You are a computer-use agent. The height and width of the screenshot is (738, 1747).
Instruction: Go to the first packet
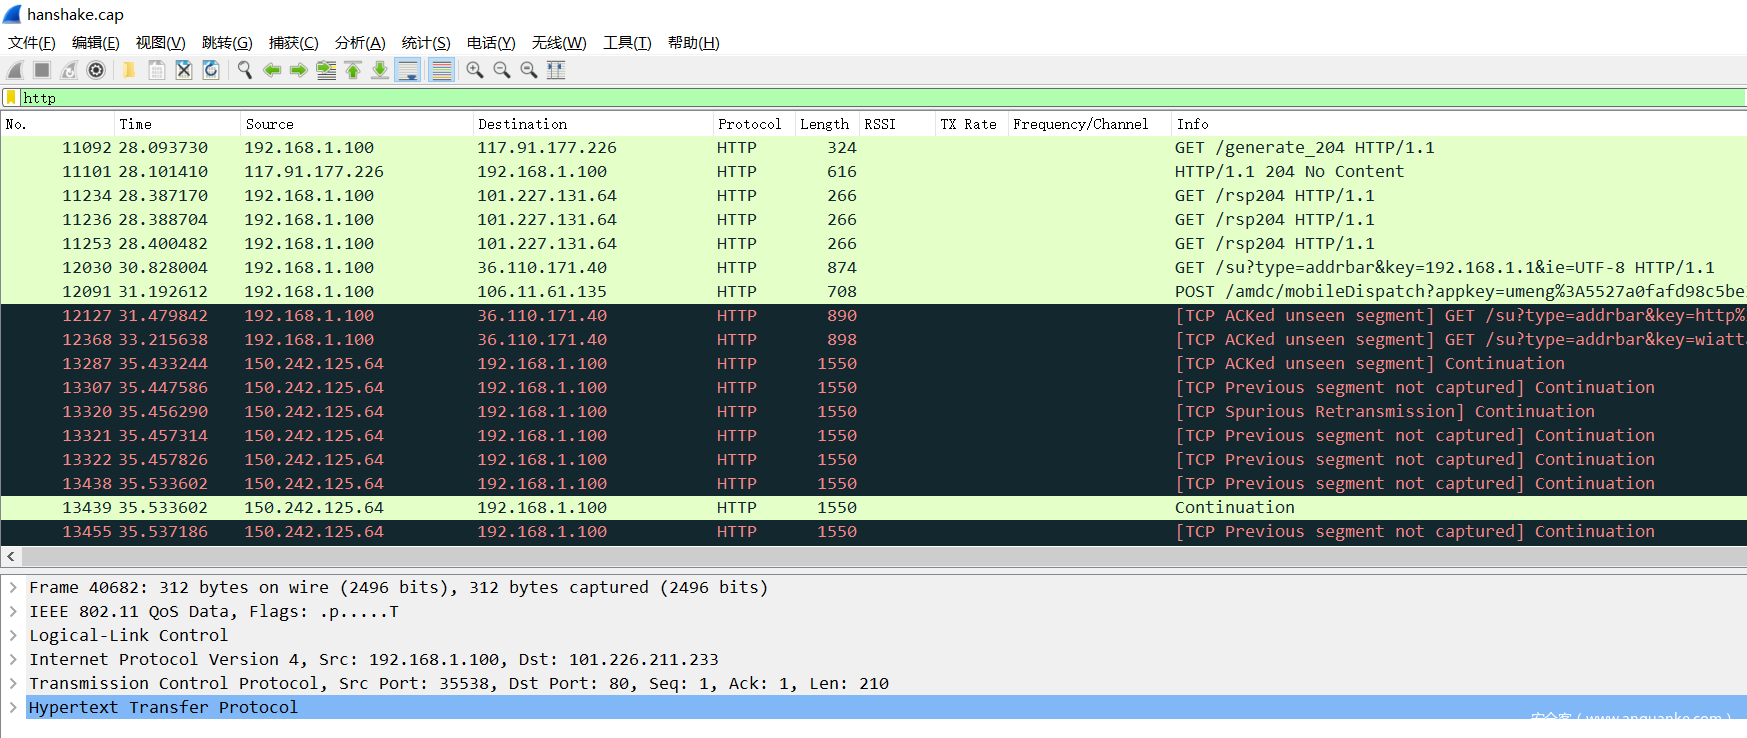click(x=353, y=70)
